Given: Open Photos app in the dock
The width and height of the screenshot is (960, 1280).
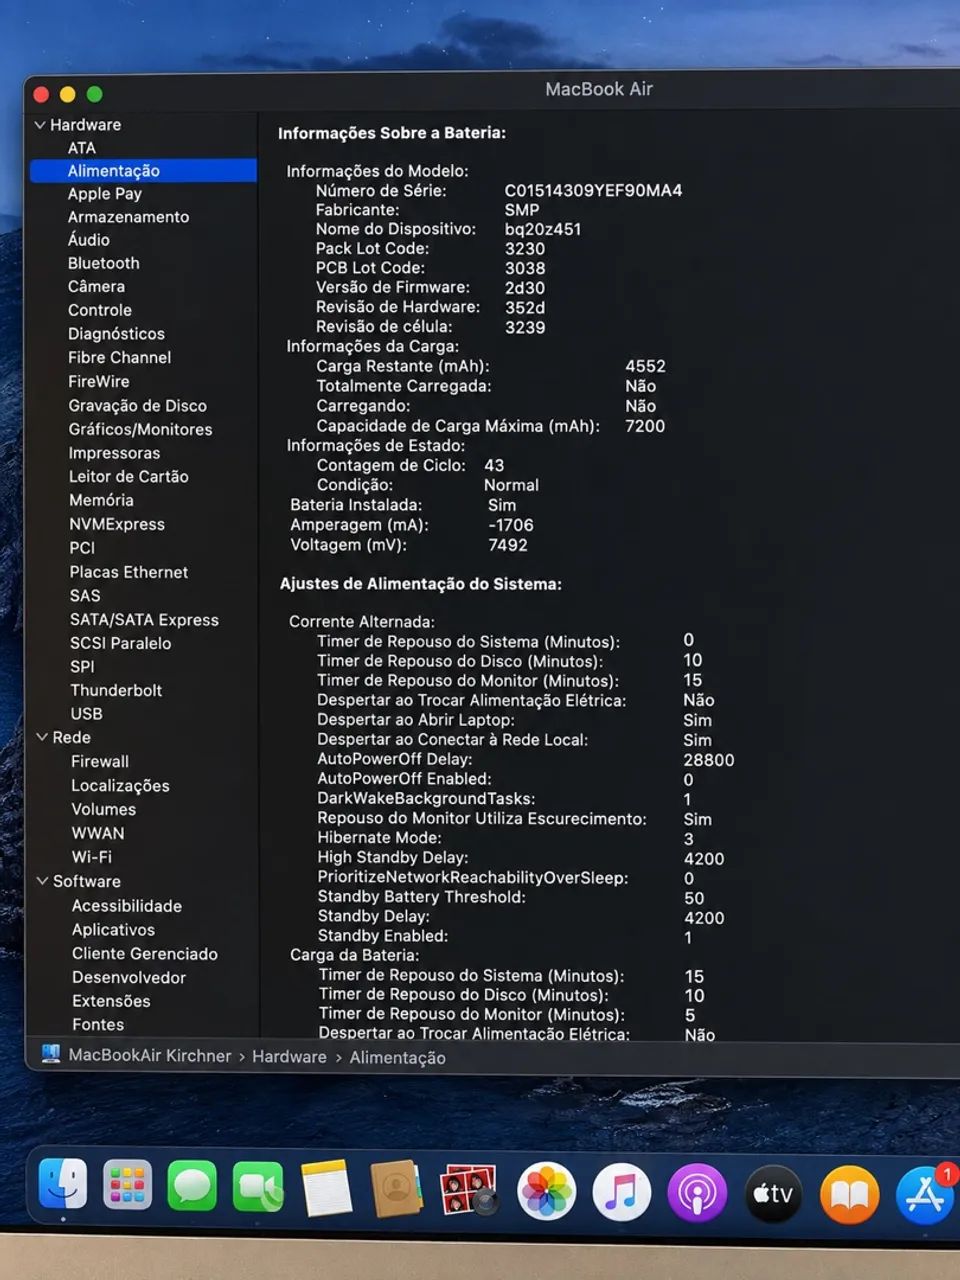Looking at the screenshot, I should coord(546,1192).
